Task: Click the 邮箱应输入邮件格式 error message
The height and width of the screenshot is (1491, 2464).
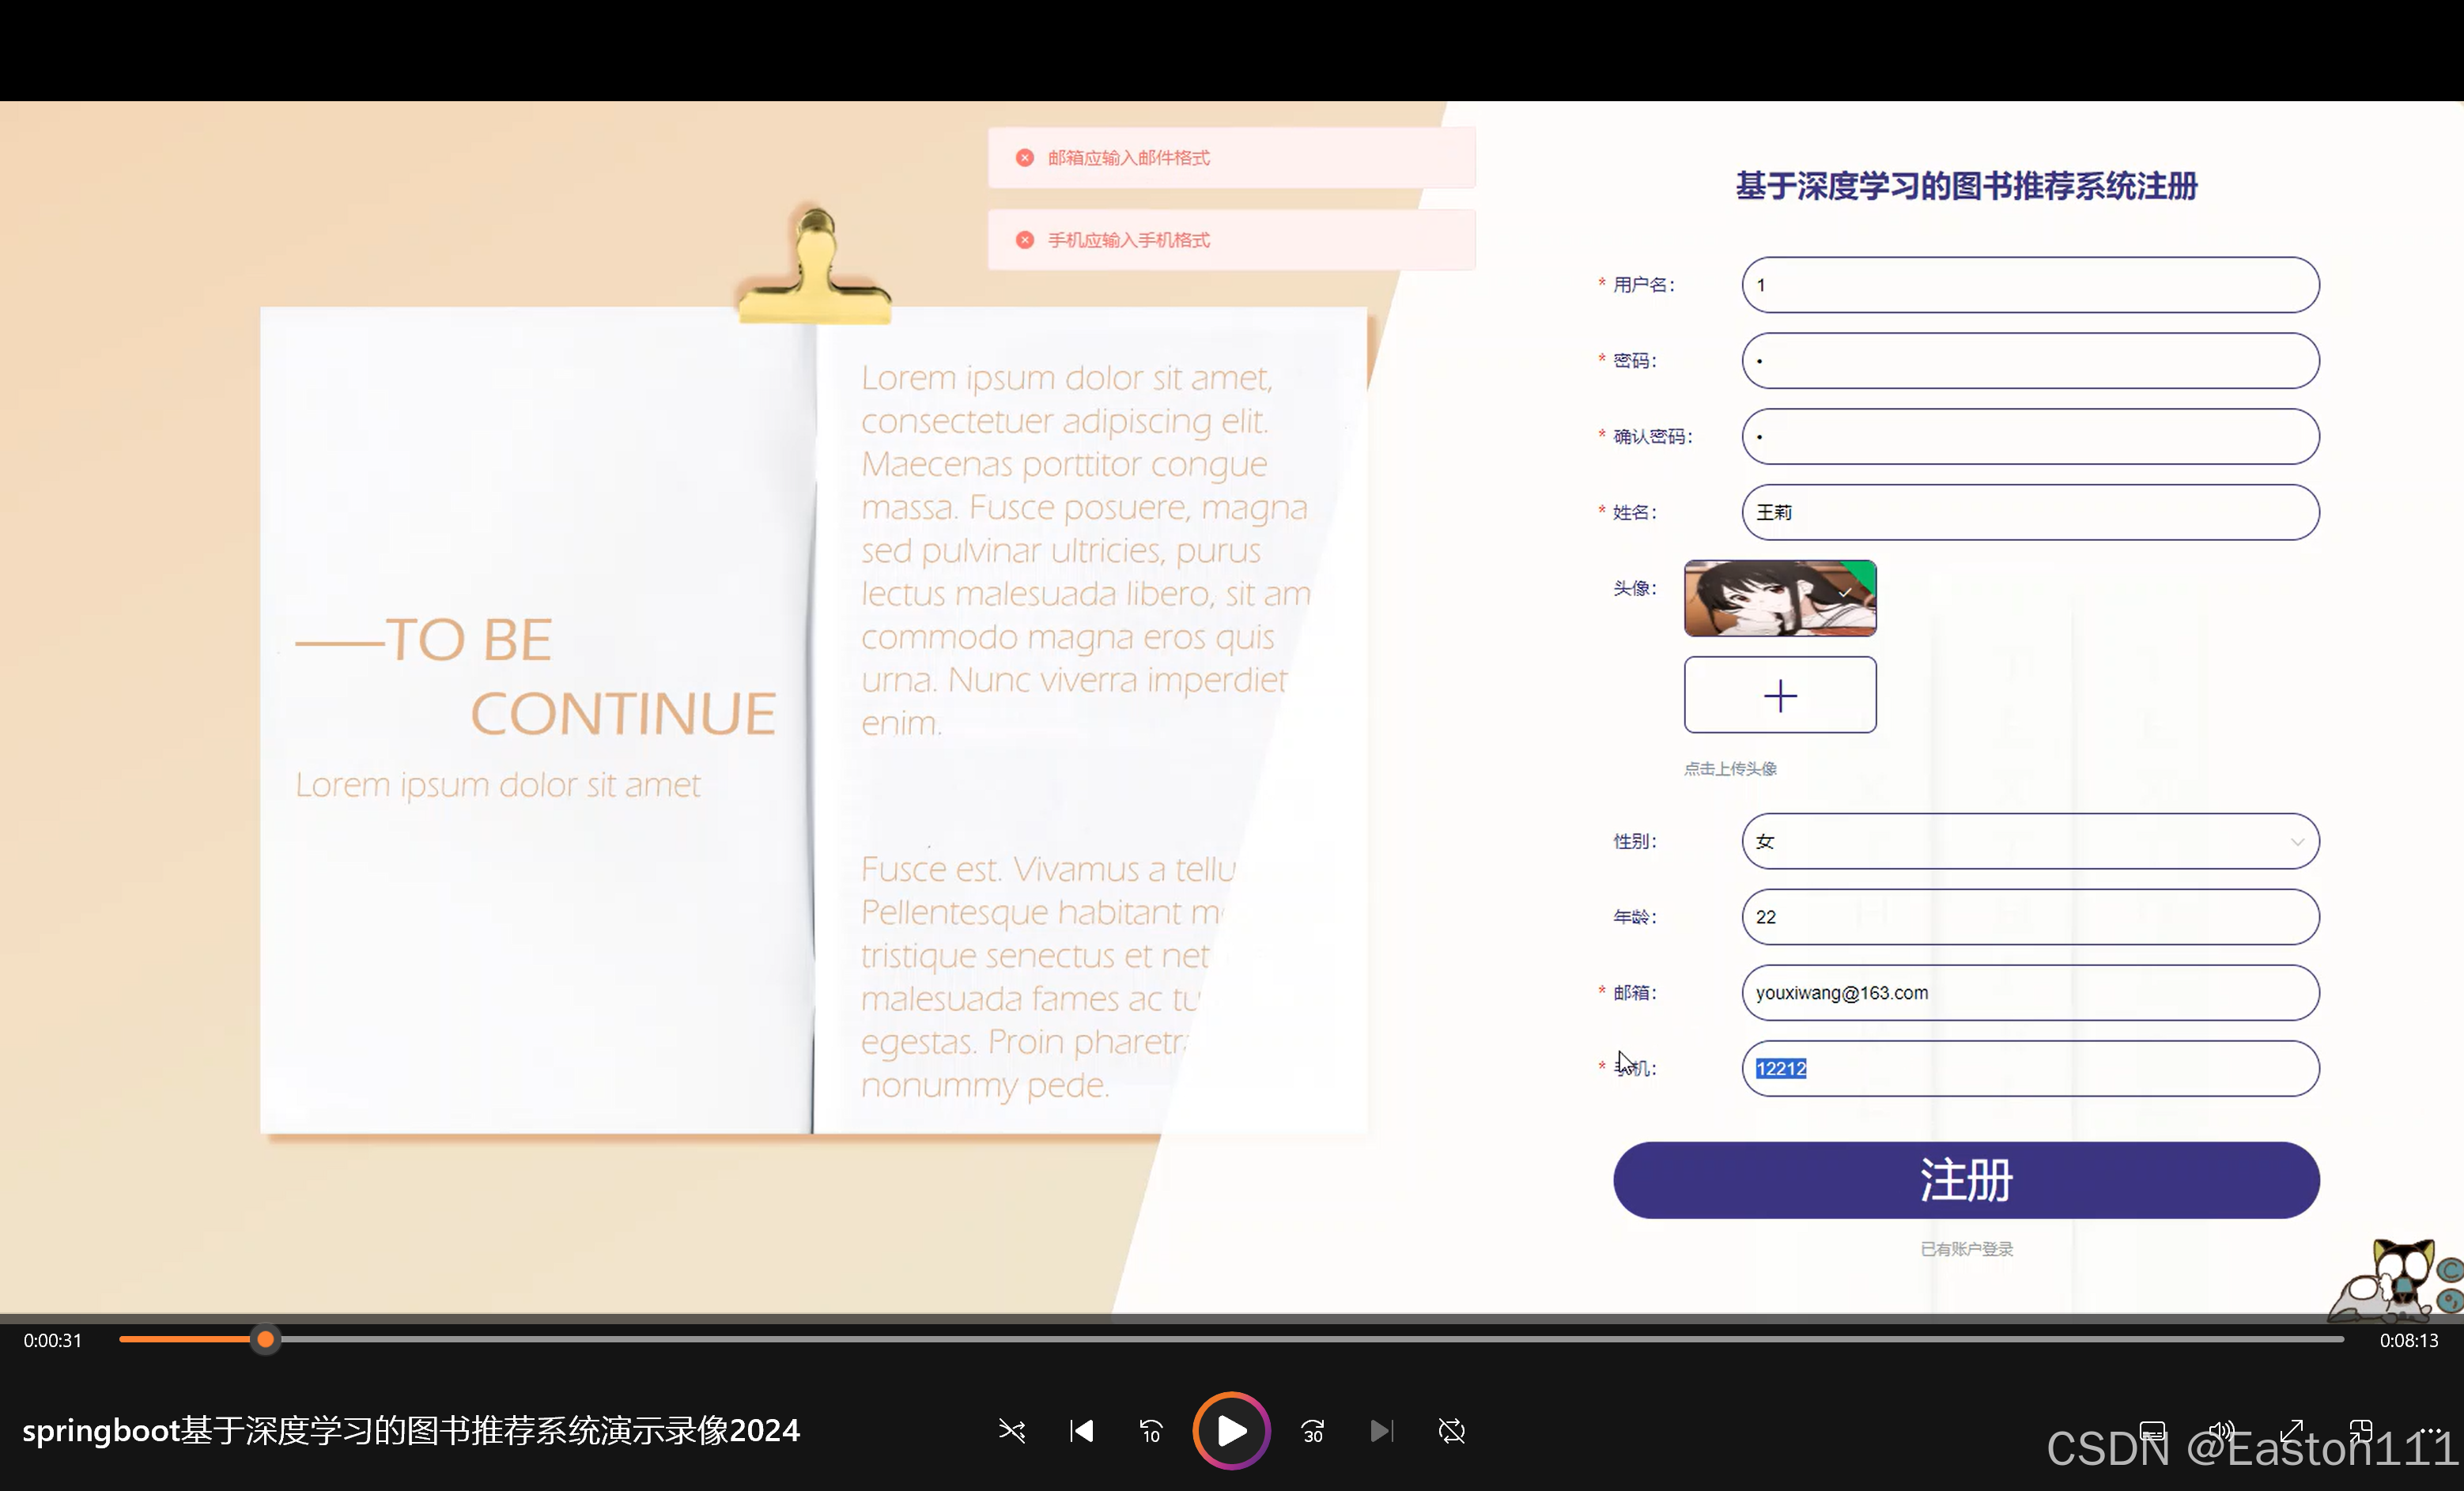Action: pos(1128,158)
